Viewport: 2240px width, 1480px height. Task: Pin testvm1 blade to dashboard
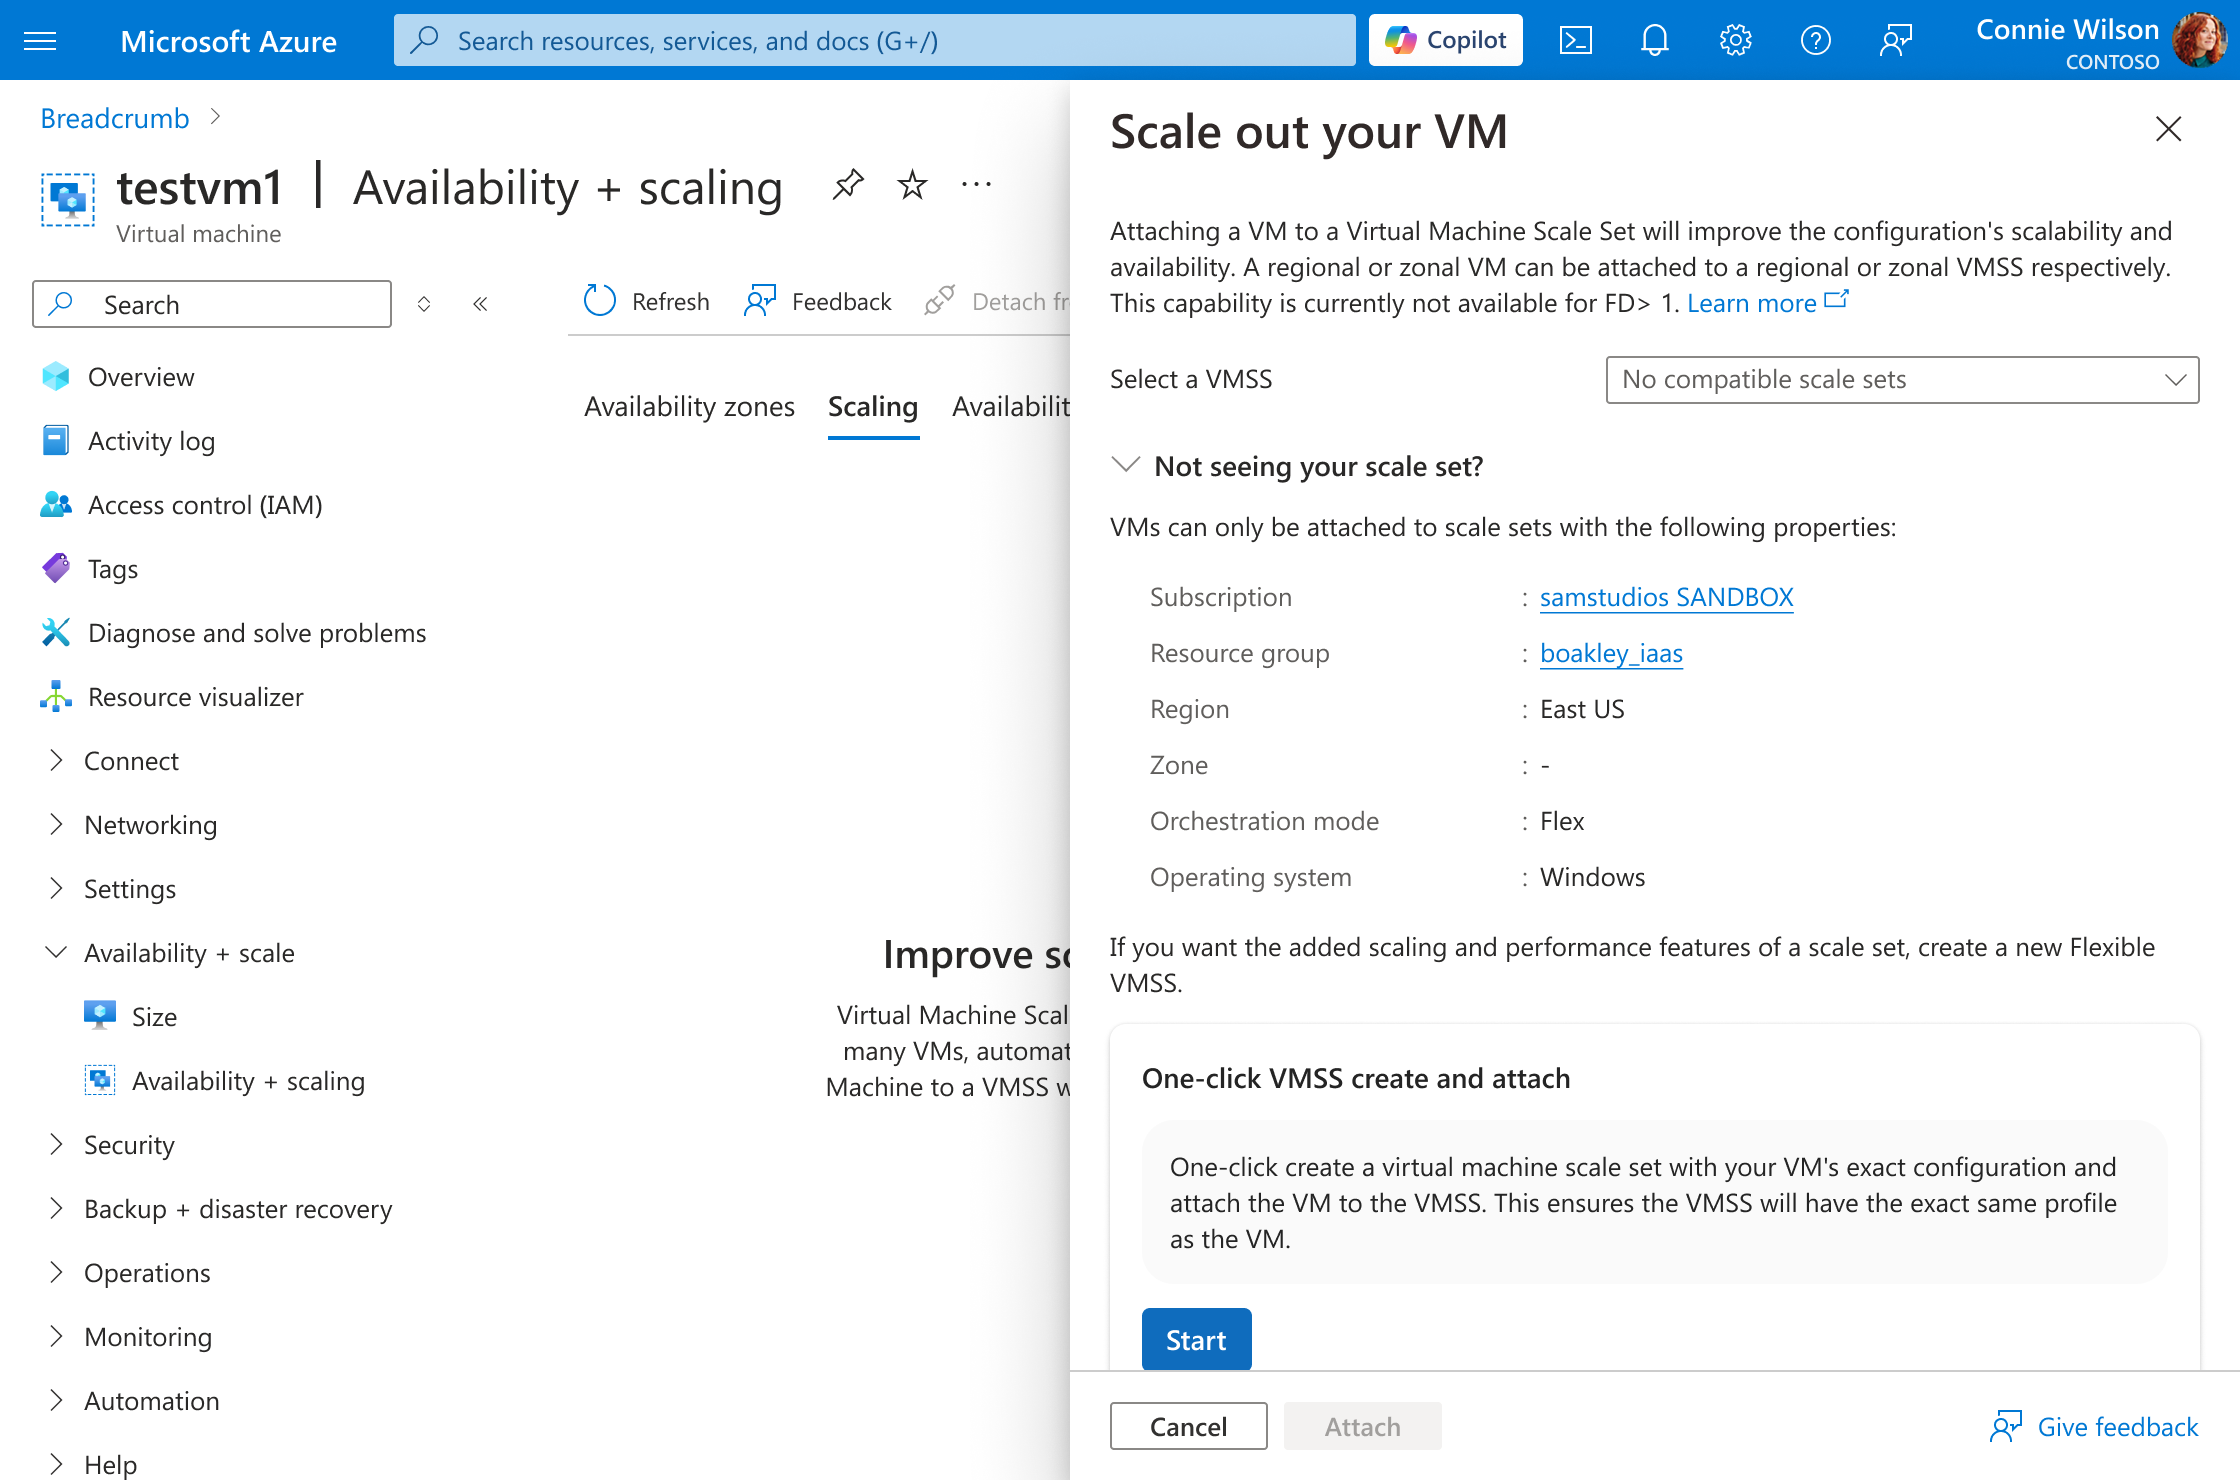pos(848,185)
